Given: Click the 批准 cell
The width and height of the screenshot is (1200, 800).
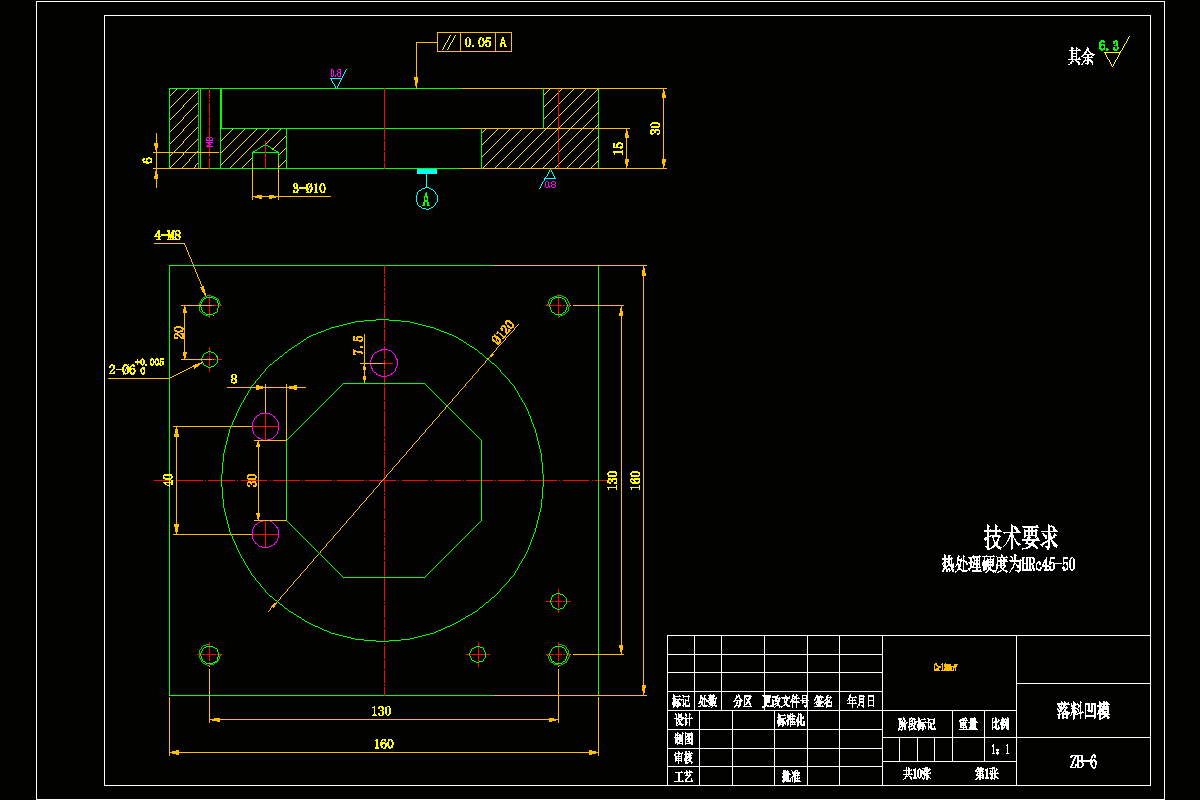Looking at the screenshot, I should (790, 776).
